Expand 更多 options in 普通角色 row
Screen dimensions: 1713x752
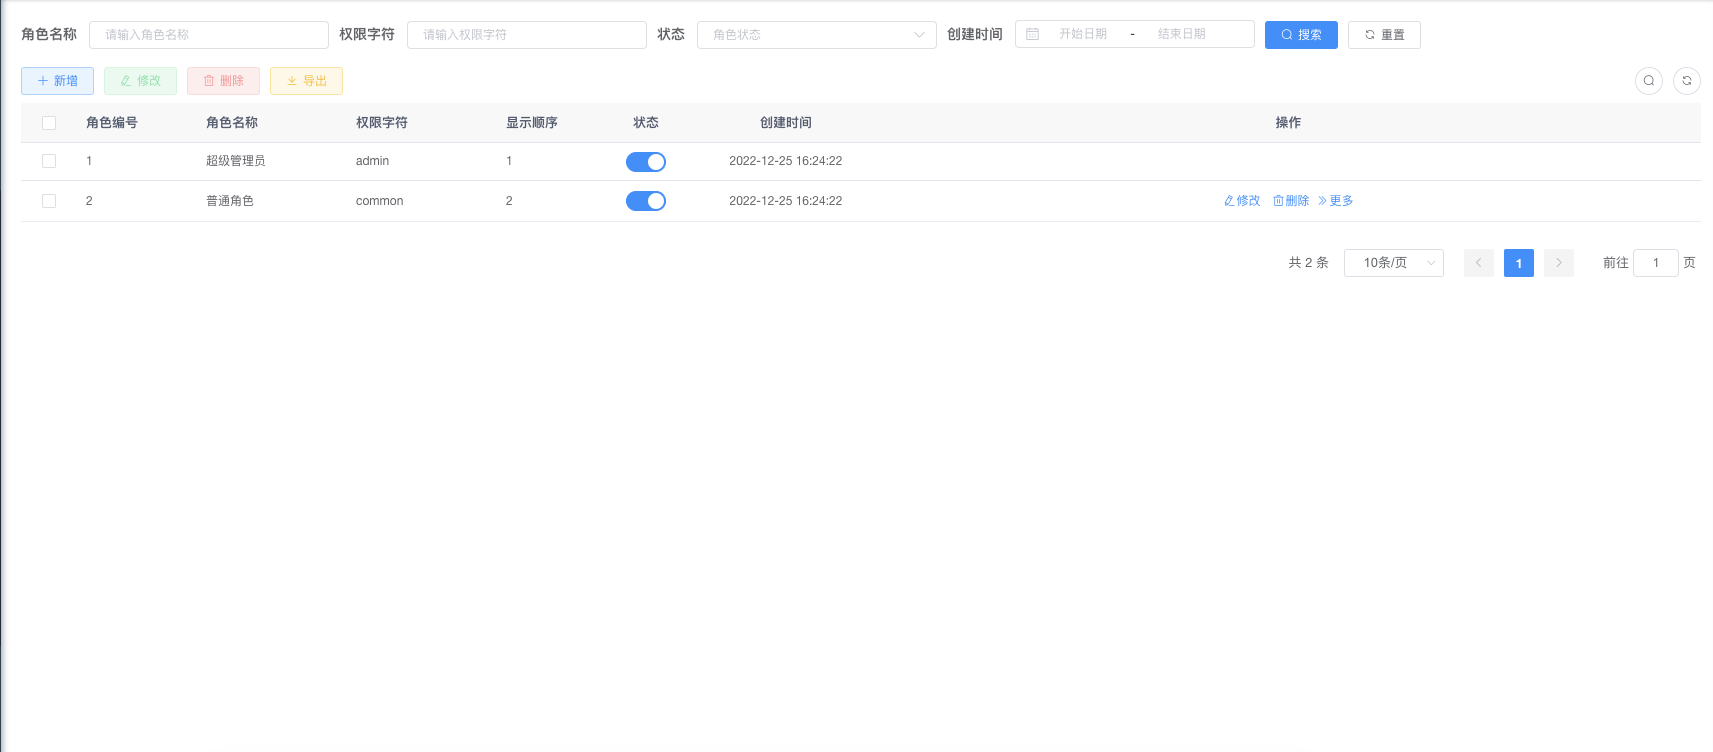coord(1336,201)
